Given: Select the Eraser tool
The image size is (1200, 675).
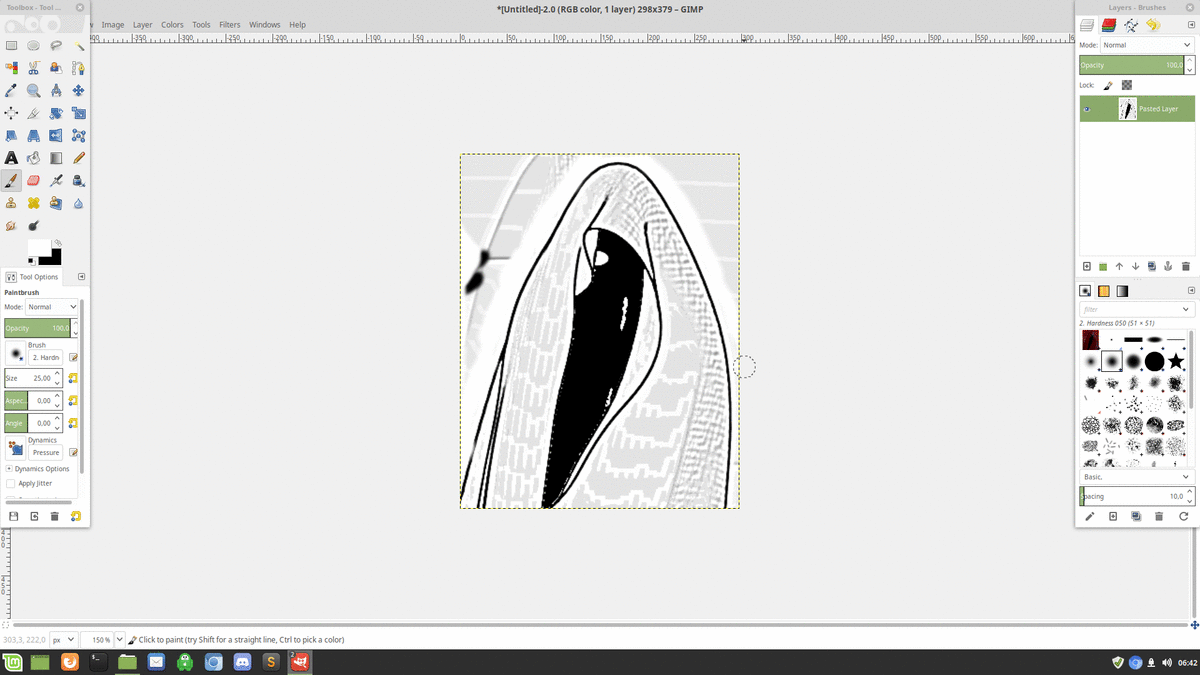Looking at the screenshot, I should point(34,181).
